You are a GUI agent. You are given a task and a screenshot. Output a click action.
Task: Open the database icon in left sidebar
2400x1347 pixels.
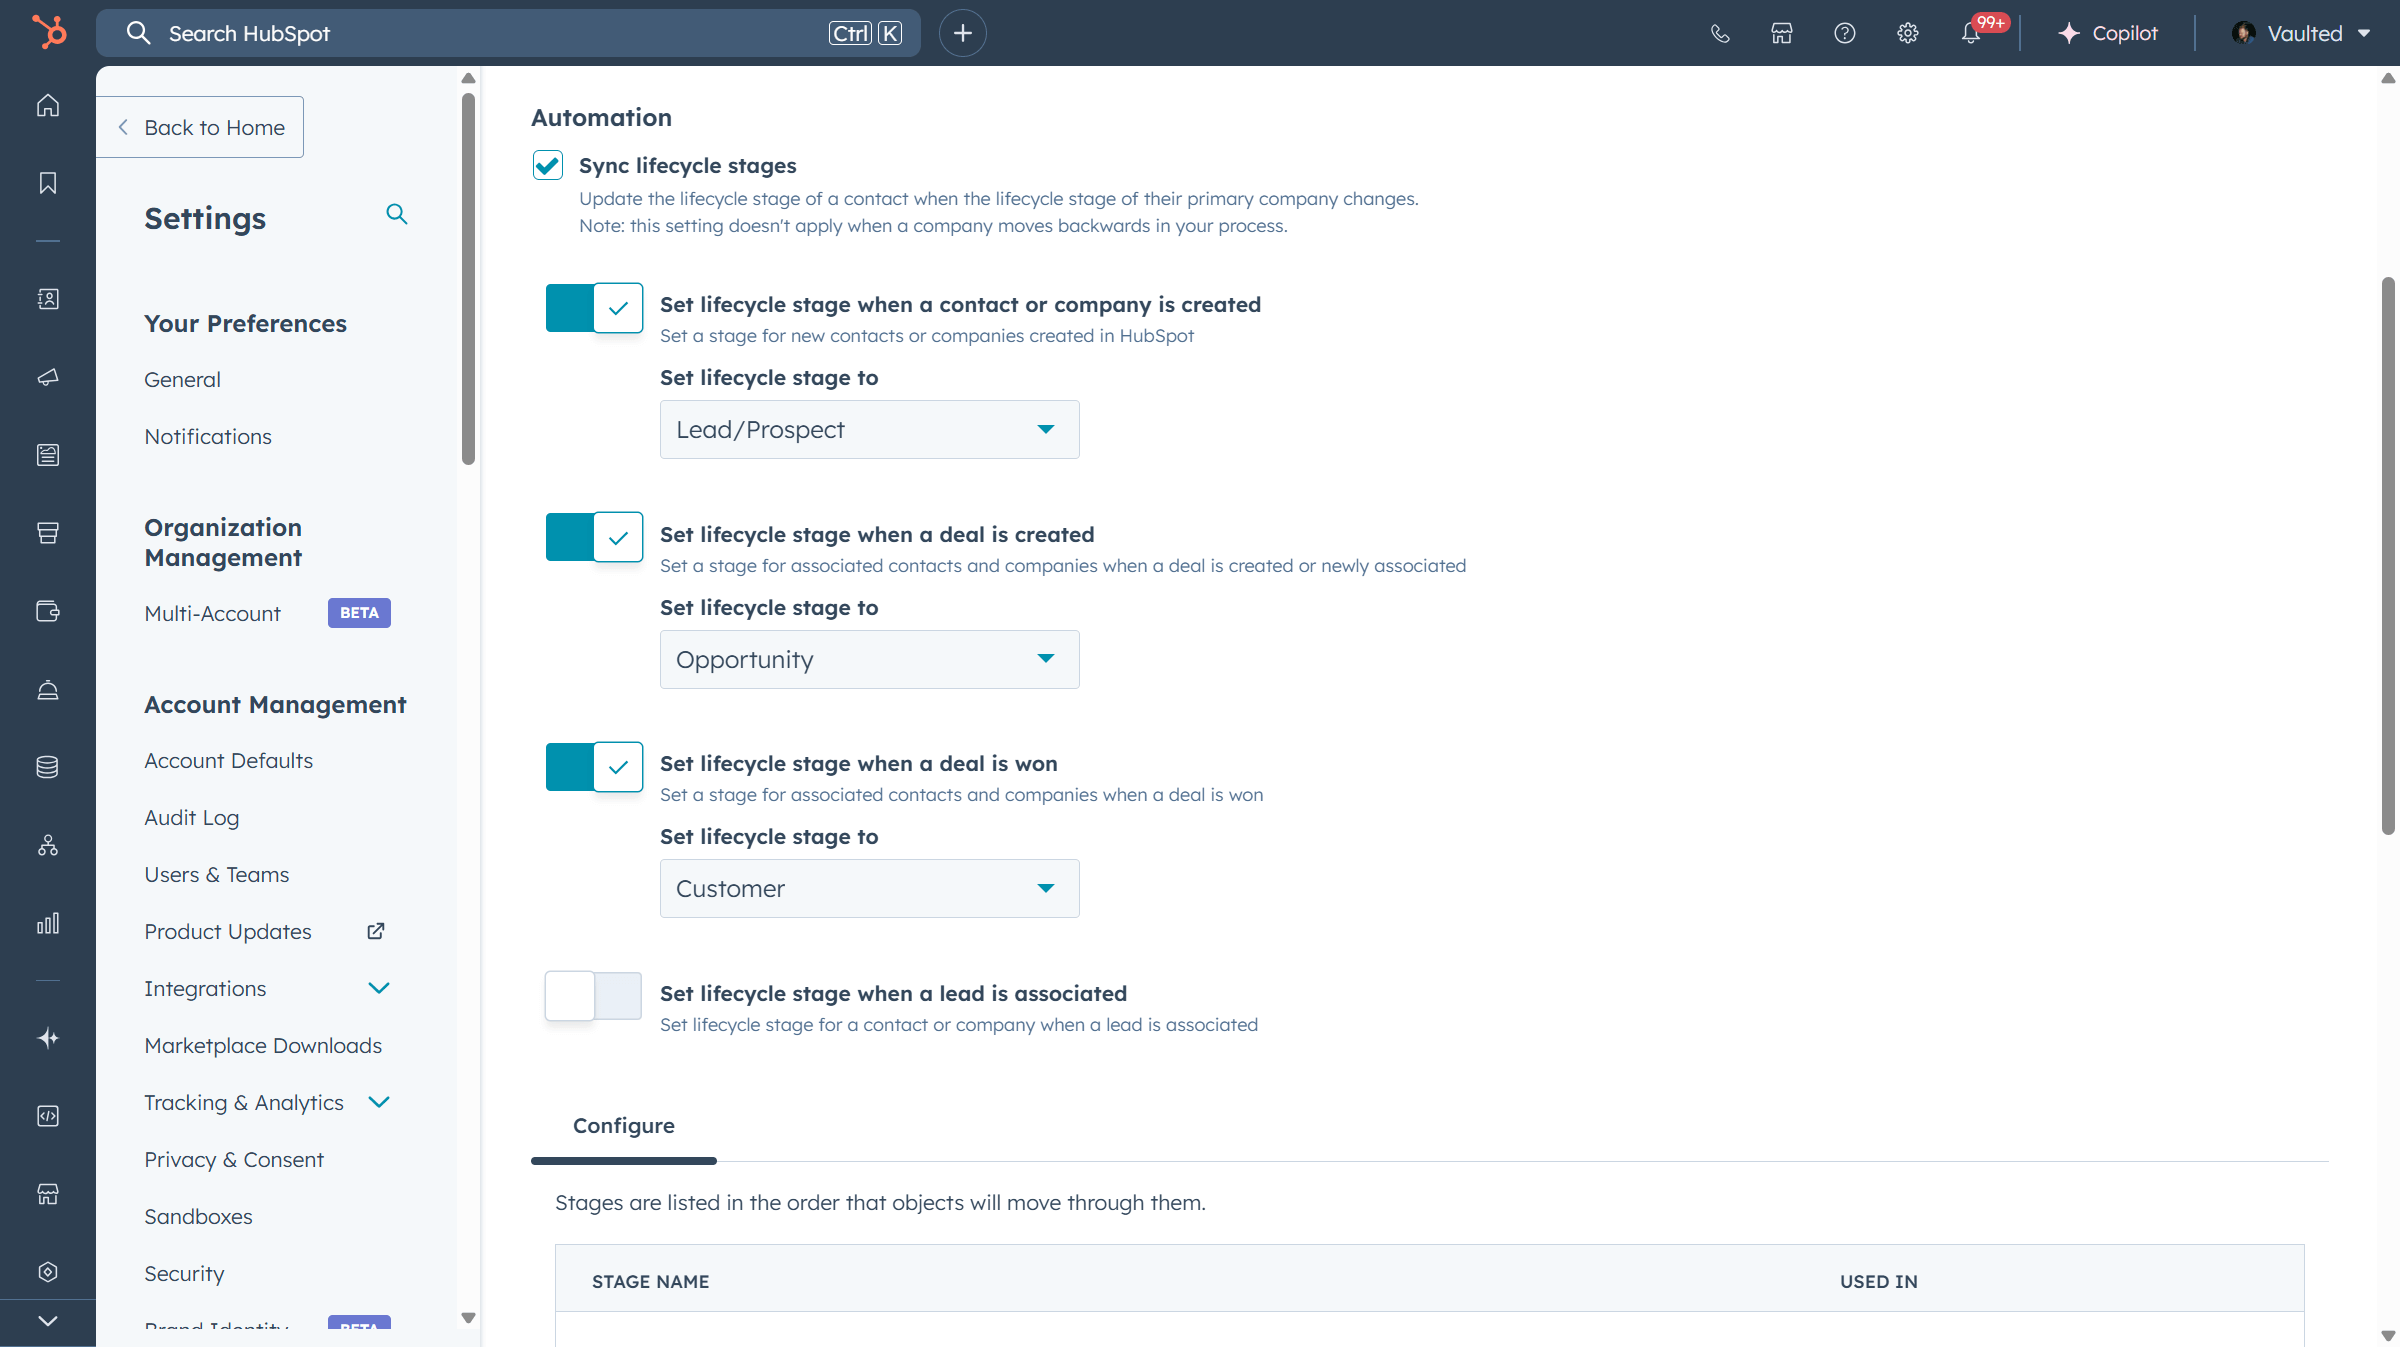click(47, 767)
